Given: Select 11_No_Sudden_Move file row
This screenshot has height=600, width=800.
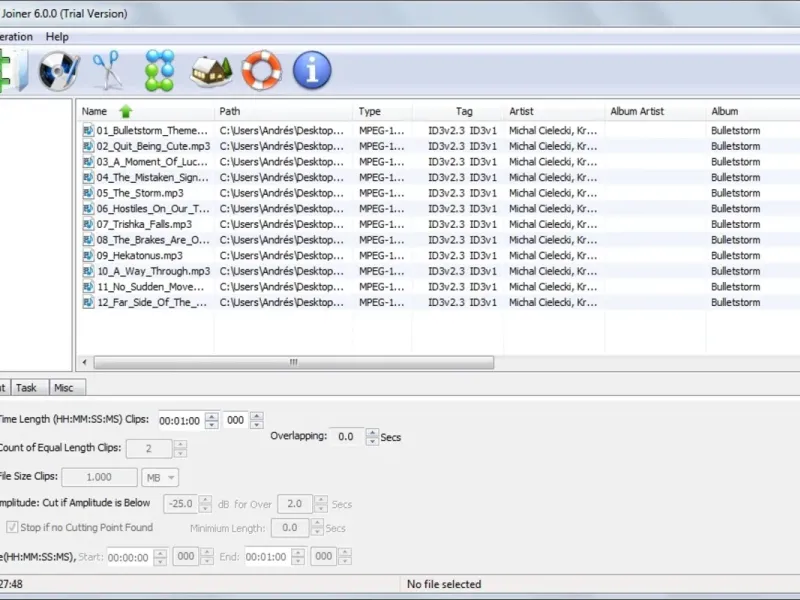Looking at the screenshot, I should 440,287.
